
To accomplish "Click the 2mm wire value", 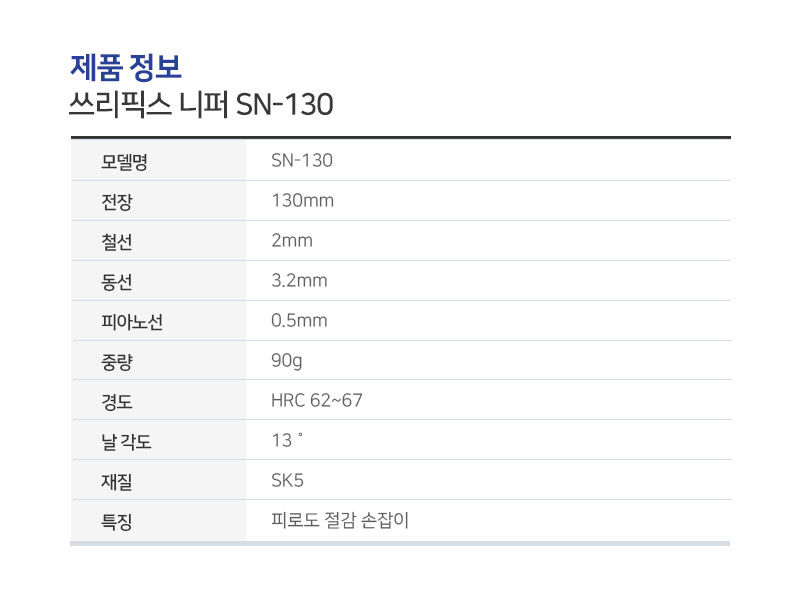I will coord(292,240).
